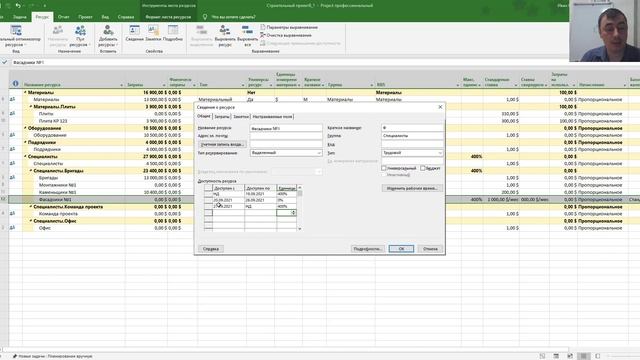Click Учетная запись входа... button
The image size is (640, 360).
click(222, 144)
